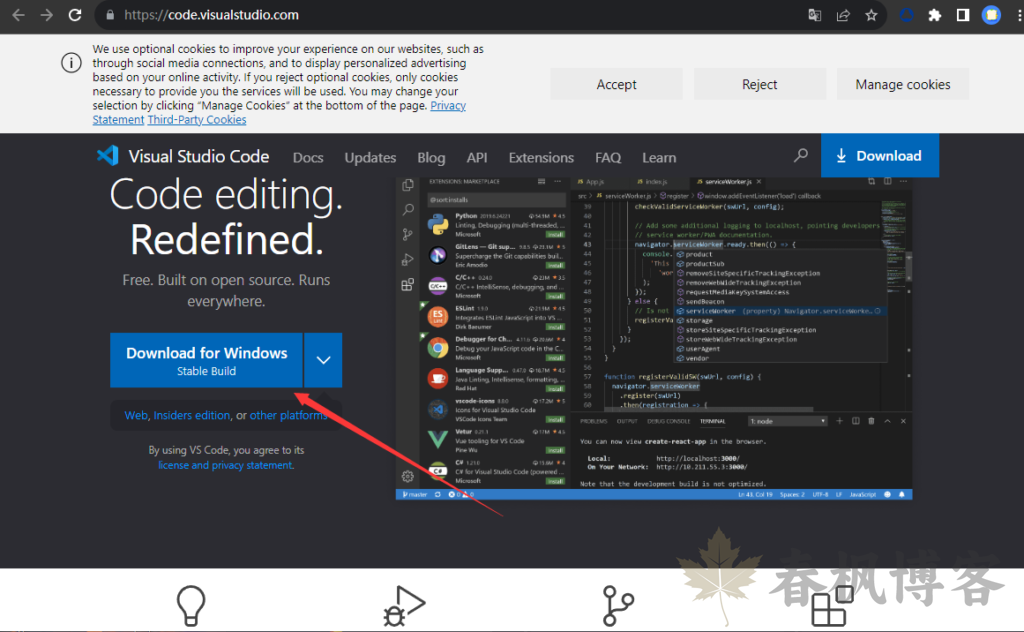1024x632 pixels.
Task: Expand the download options chevron
Action: click(323, 360)
